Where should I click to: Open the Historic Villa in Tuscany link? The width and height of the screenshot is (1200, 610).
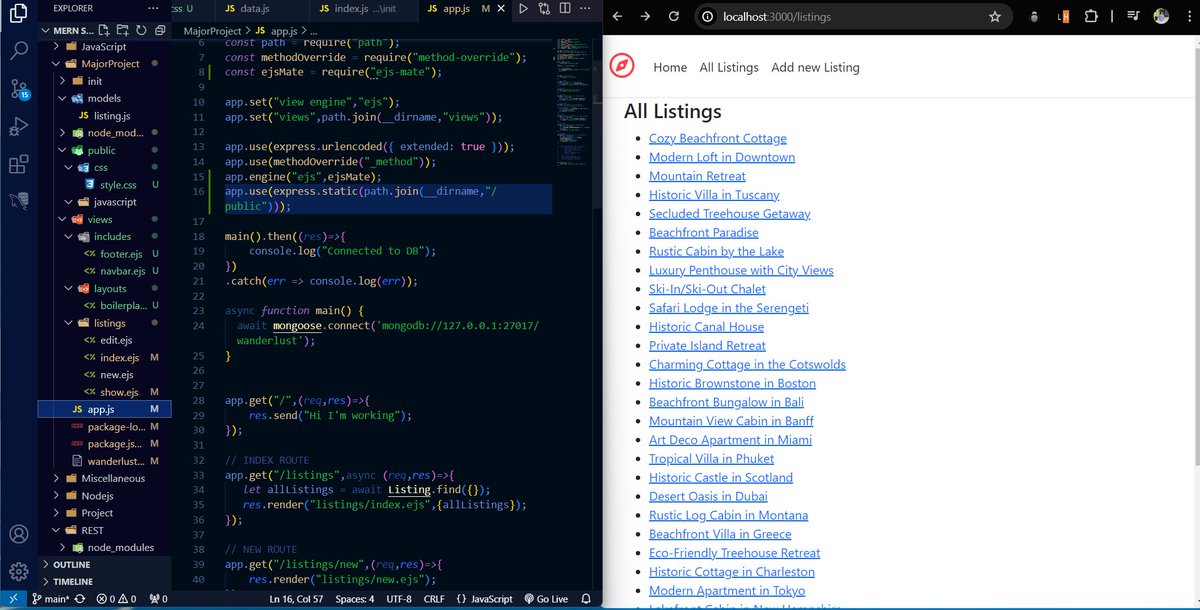[714, 195]
